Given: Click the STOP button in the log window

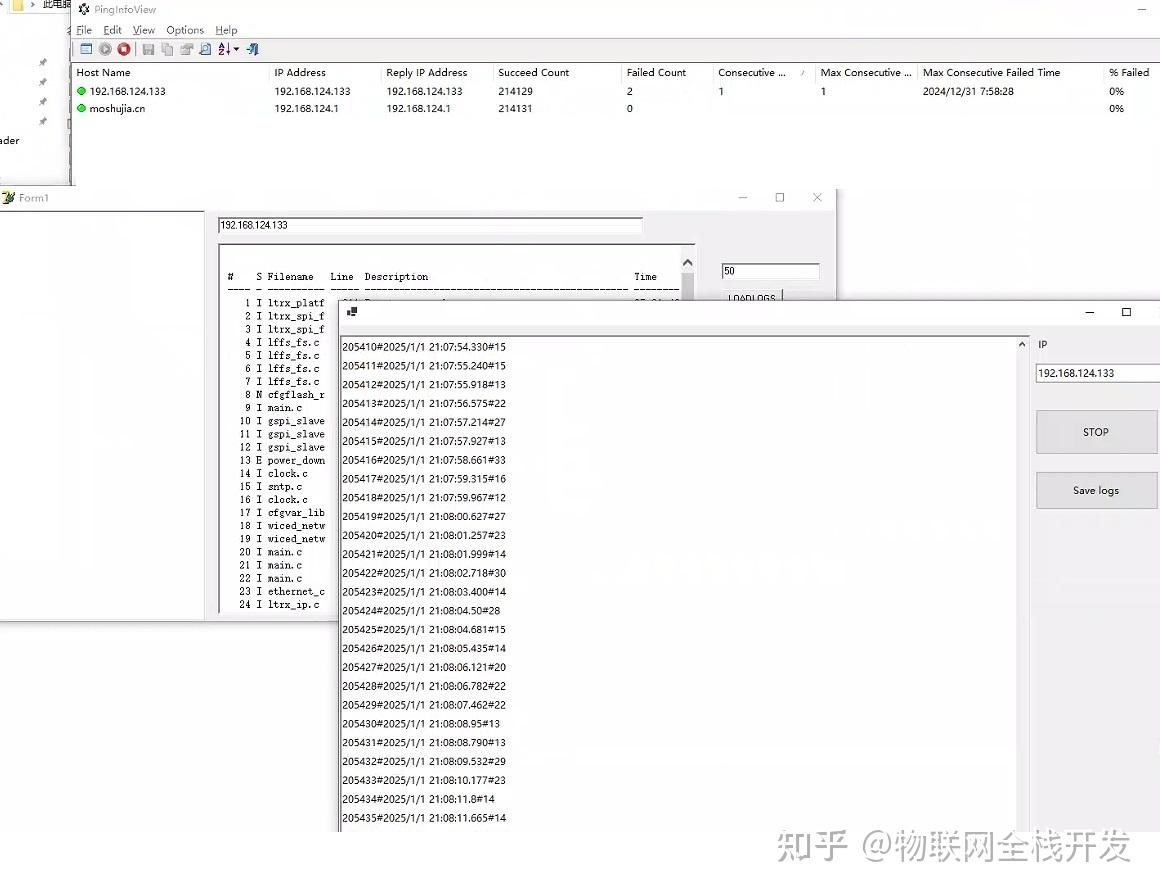Looking at the screenshot, I should coord(1096,432).
